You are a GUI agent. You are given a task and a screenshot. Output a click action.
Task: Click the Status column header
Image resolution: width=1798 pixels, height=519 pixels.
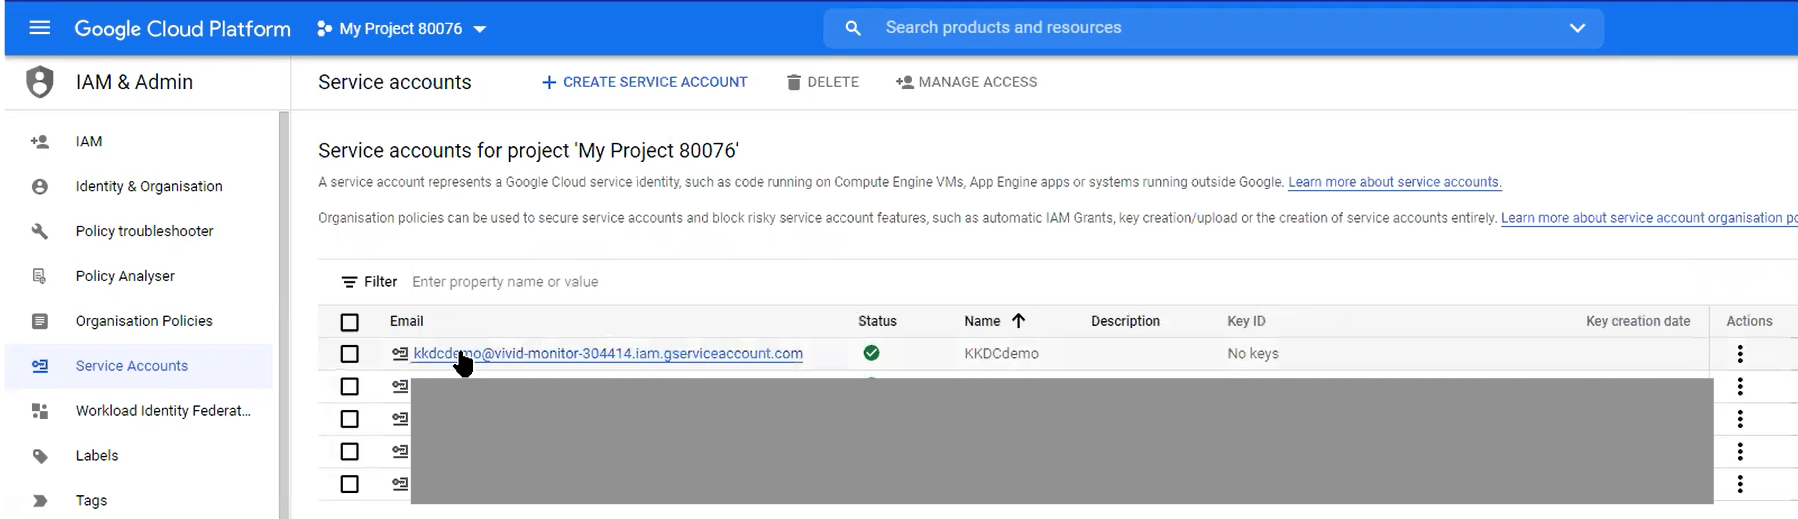coord(877,321)
